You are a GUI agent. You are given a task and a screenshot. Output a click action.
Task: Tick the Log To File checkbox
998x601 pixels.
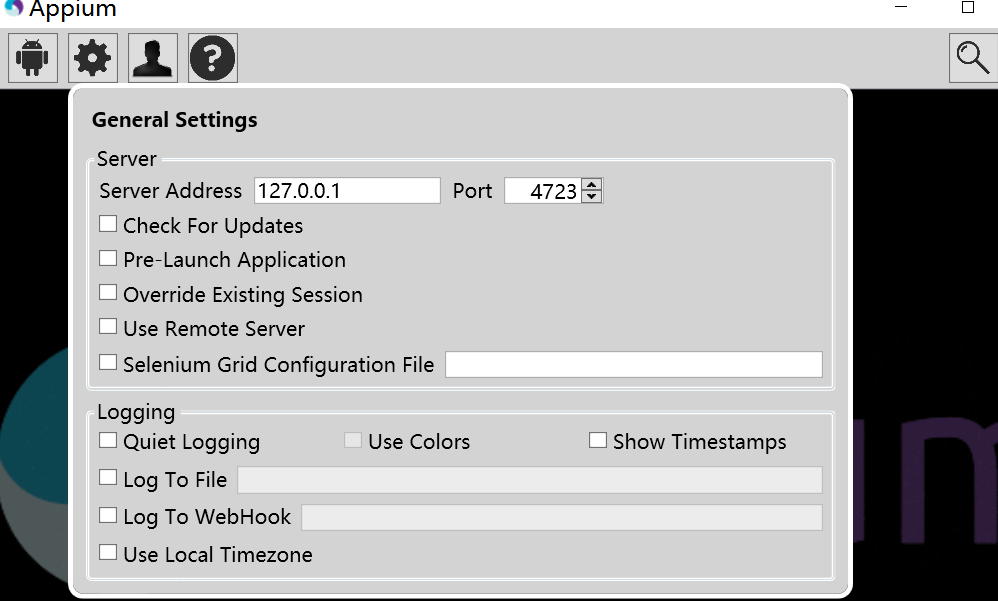tap(108, 478)
